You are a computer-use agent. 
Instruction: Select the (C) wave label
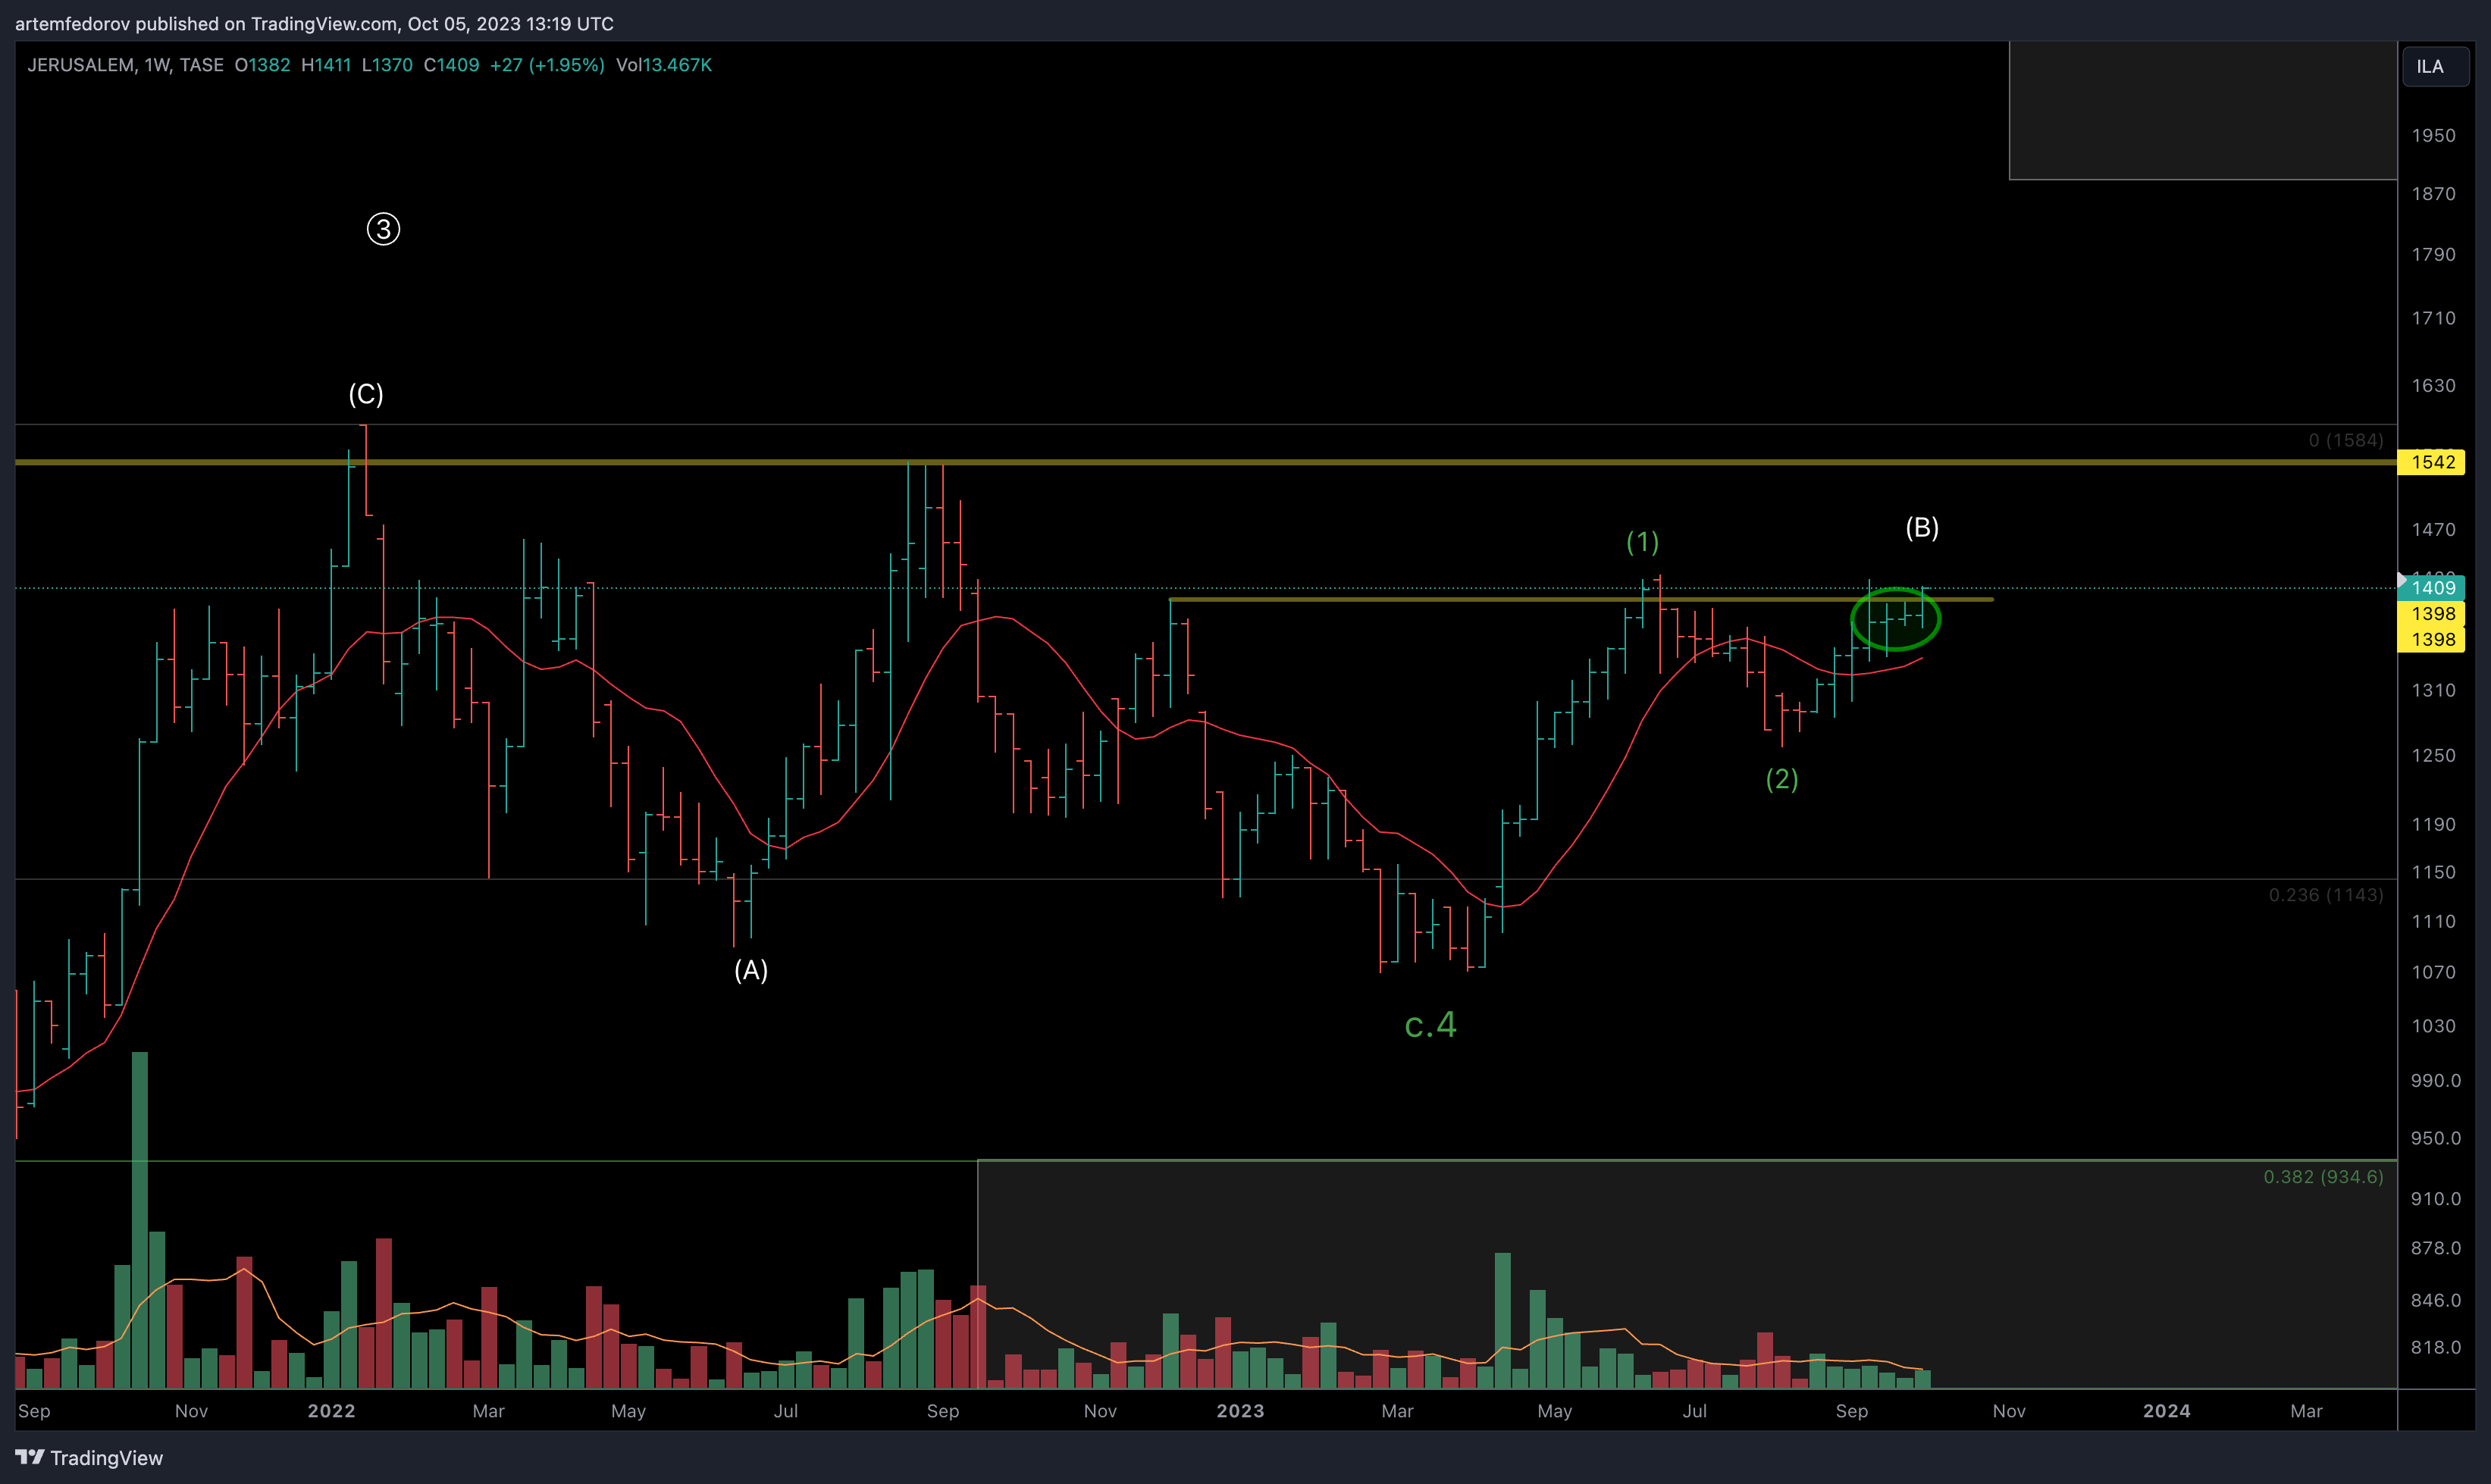(x=366, y=394)
